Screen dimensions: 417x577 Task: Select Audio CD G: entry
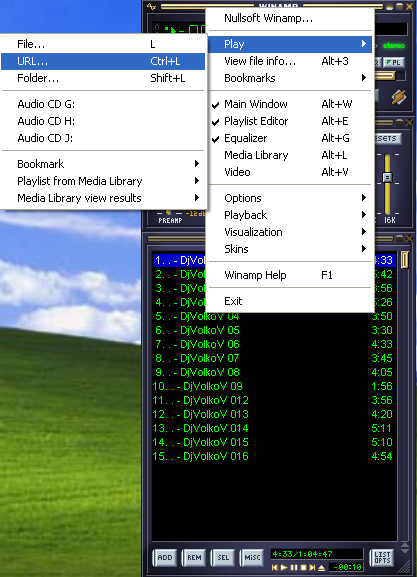103,104
